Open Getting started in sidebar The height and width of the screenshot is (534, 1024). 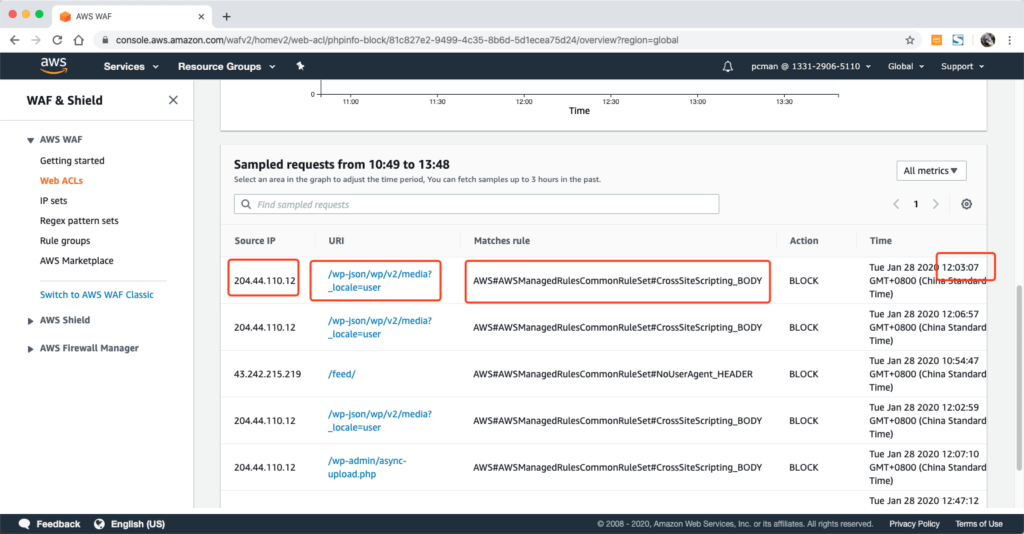tap(72, 161)
